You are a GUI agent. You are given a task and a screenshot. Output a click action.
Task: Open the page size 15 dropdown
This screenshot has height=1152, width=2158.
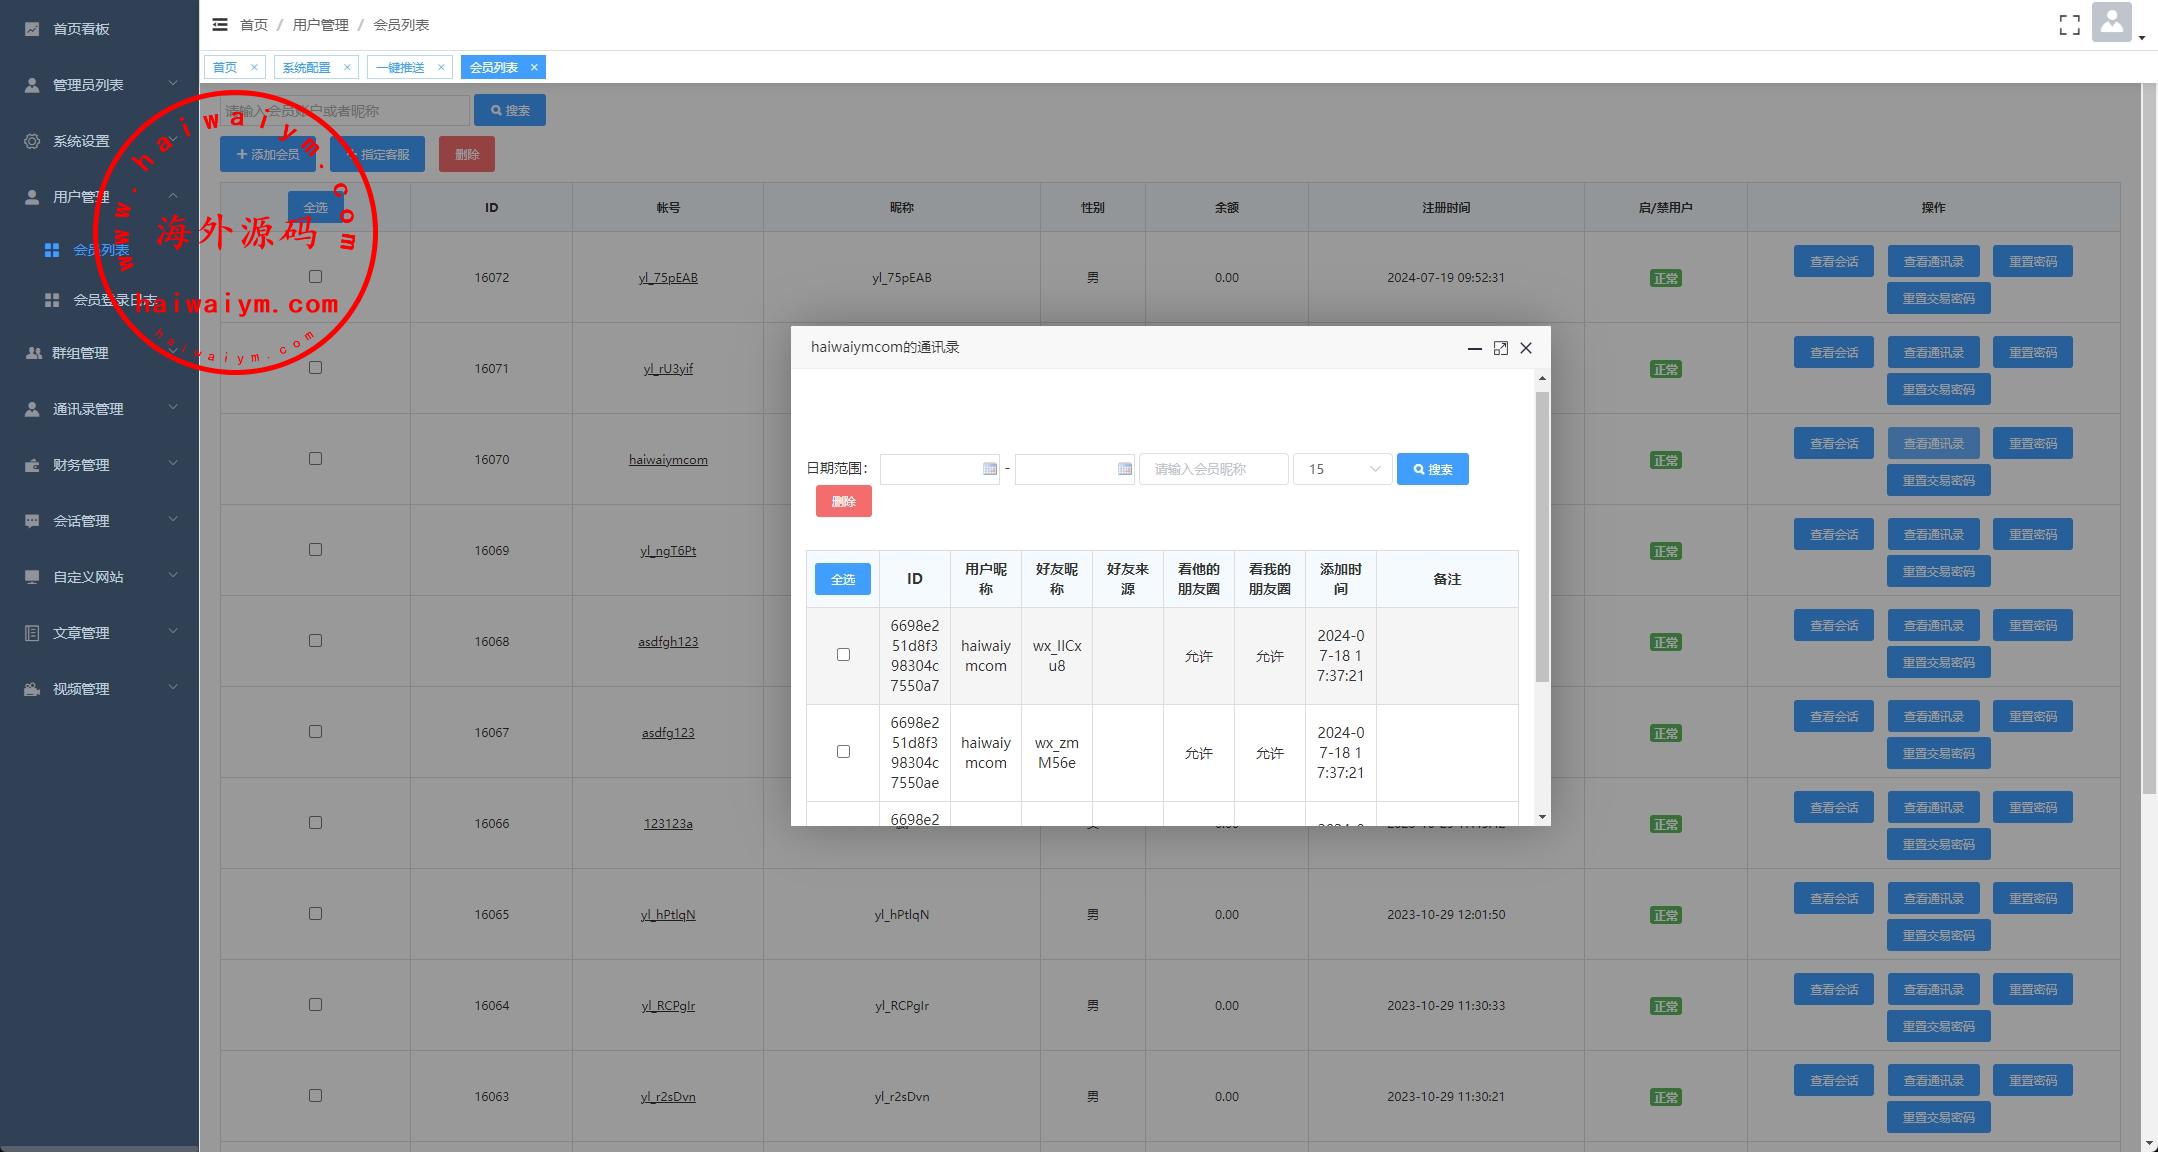coord(1342,469)
